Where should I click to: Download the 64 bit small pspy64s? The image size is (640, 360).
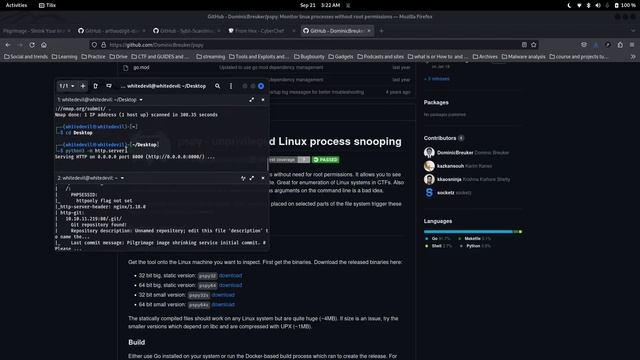pyautogui.click(x=223, y=304)
